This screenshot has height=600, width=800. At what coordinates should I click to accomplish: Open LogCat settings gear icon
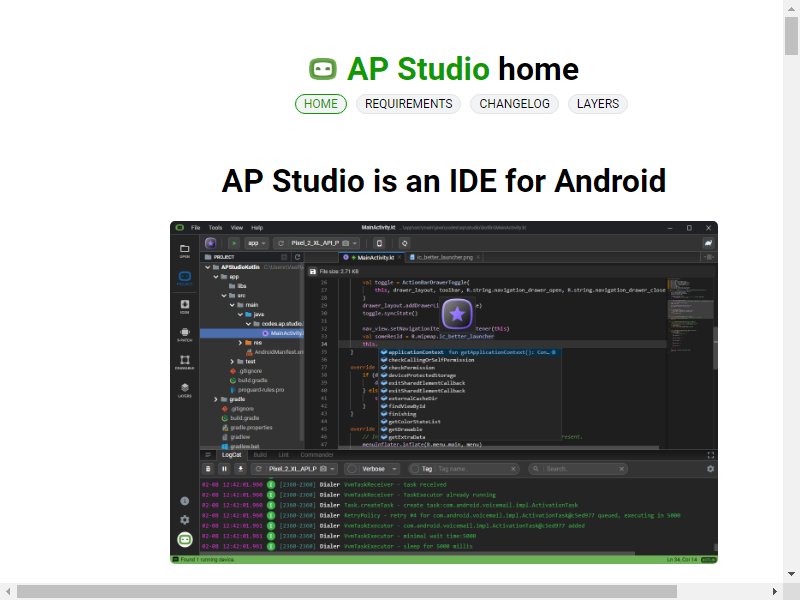click(710, 469)
